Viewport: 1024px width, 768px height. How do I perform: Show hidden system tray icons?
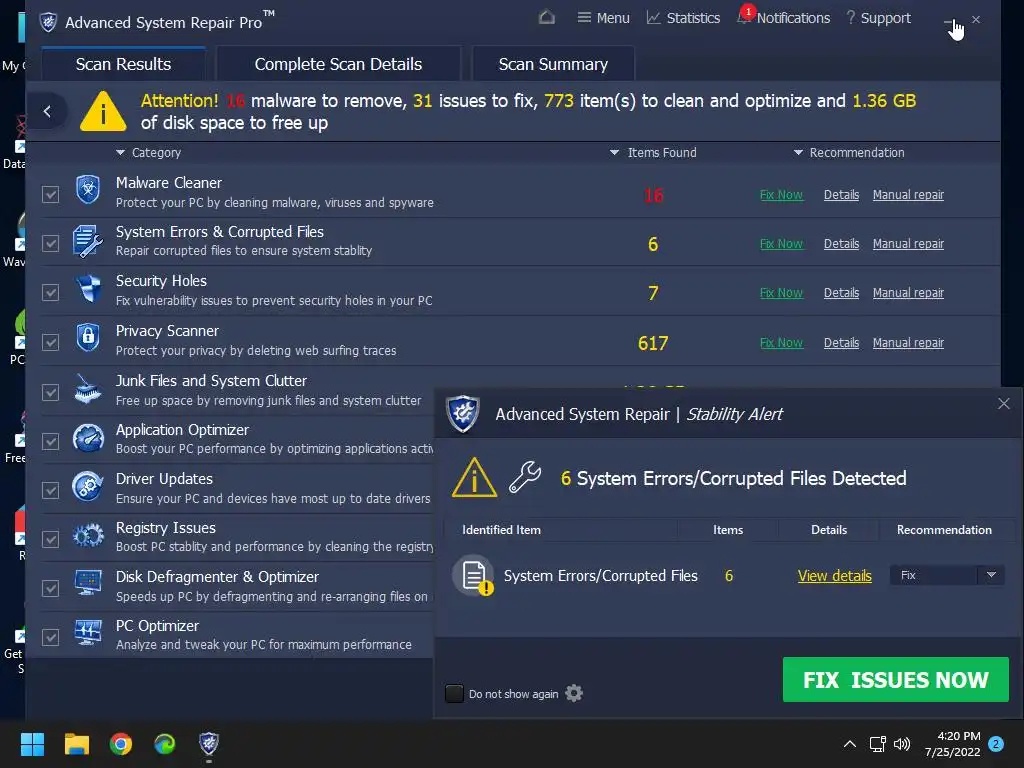pos(850,744)
